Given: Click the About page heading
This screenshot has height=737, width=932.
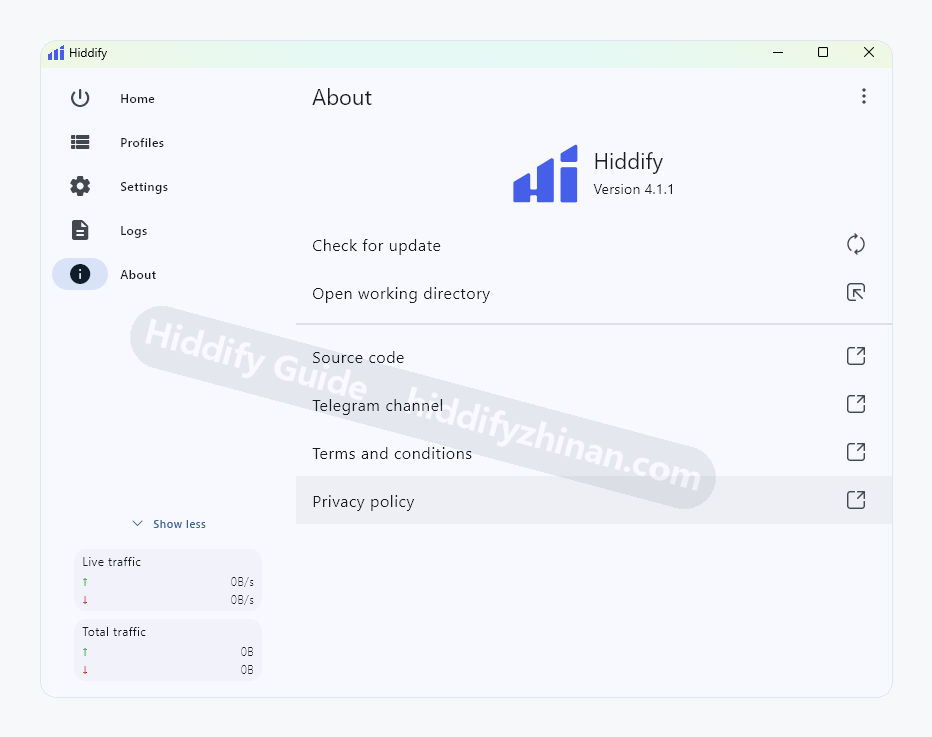Looking at the screenshot, I should (342, 97).
